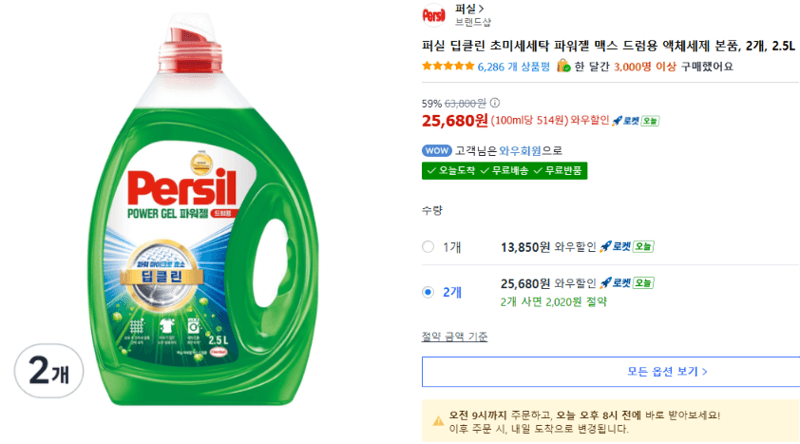Open the 퍼실 brand shop chevron
The image size is (800, 444).
point(481,9)
